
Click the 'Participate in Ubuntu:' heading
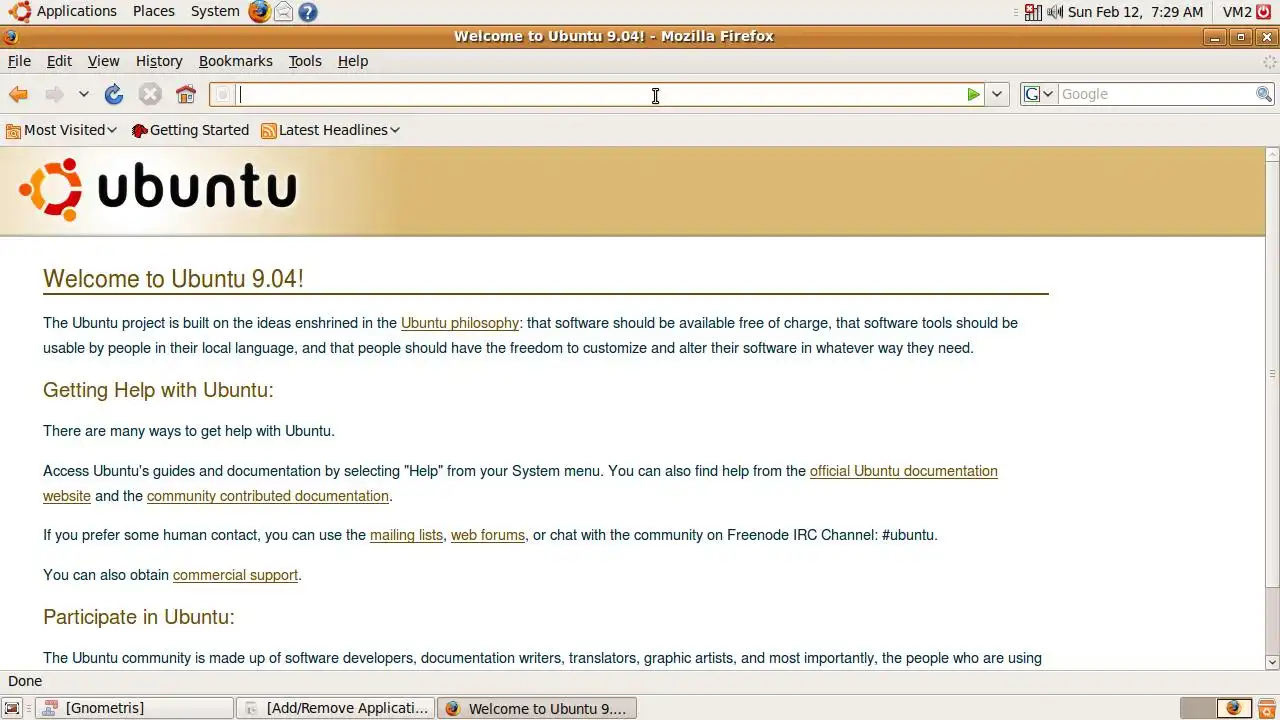pyautogui.click(x=139, y=617)
